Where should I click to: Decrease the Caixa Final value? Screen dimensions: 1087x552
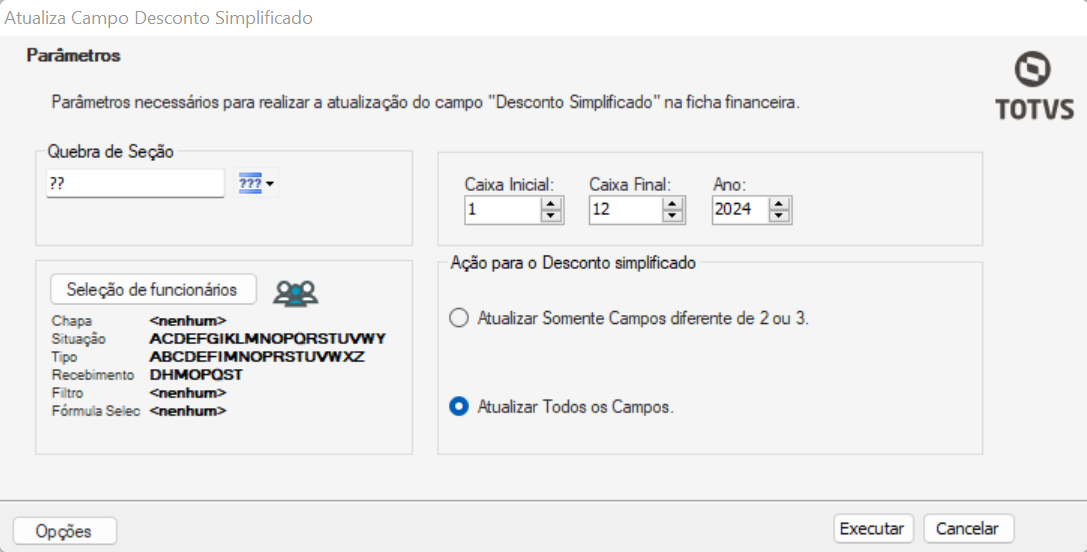[x=674, y=215]
